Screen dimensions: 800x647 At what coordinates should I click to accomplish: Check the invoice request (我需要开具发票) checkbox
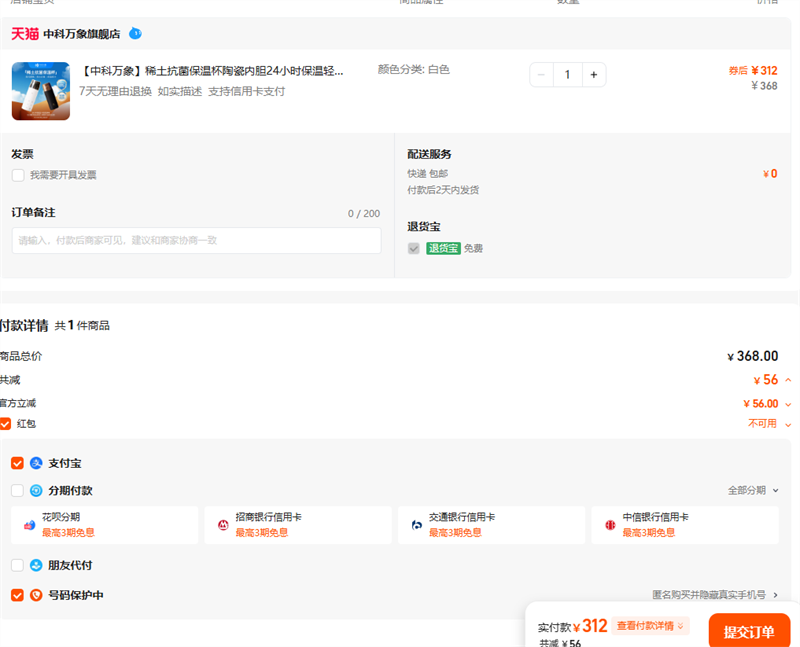click(18, 175)
